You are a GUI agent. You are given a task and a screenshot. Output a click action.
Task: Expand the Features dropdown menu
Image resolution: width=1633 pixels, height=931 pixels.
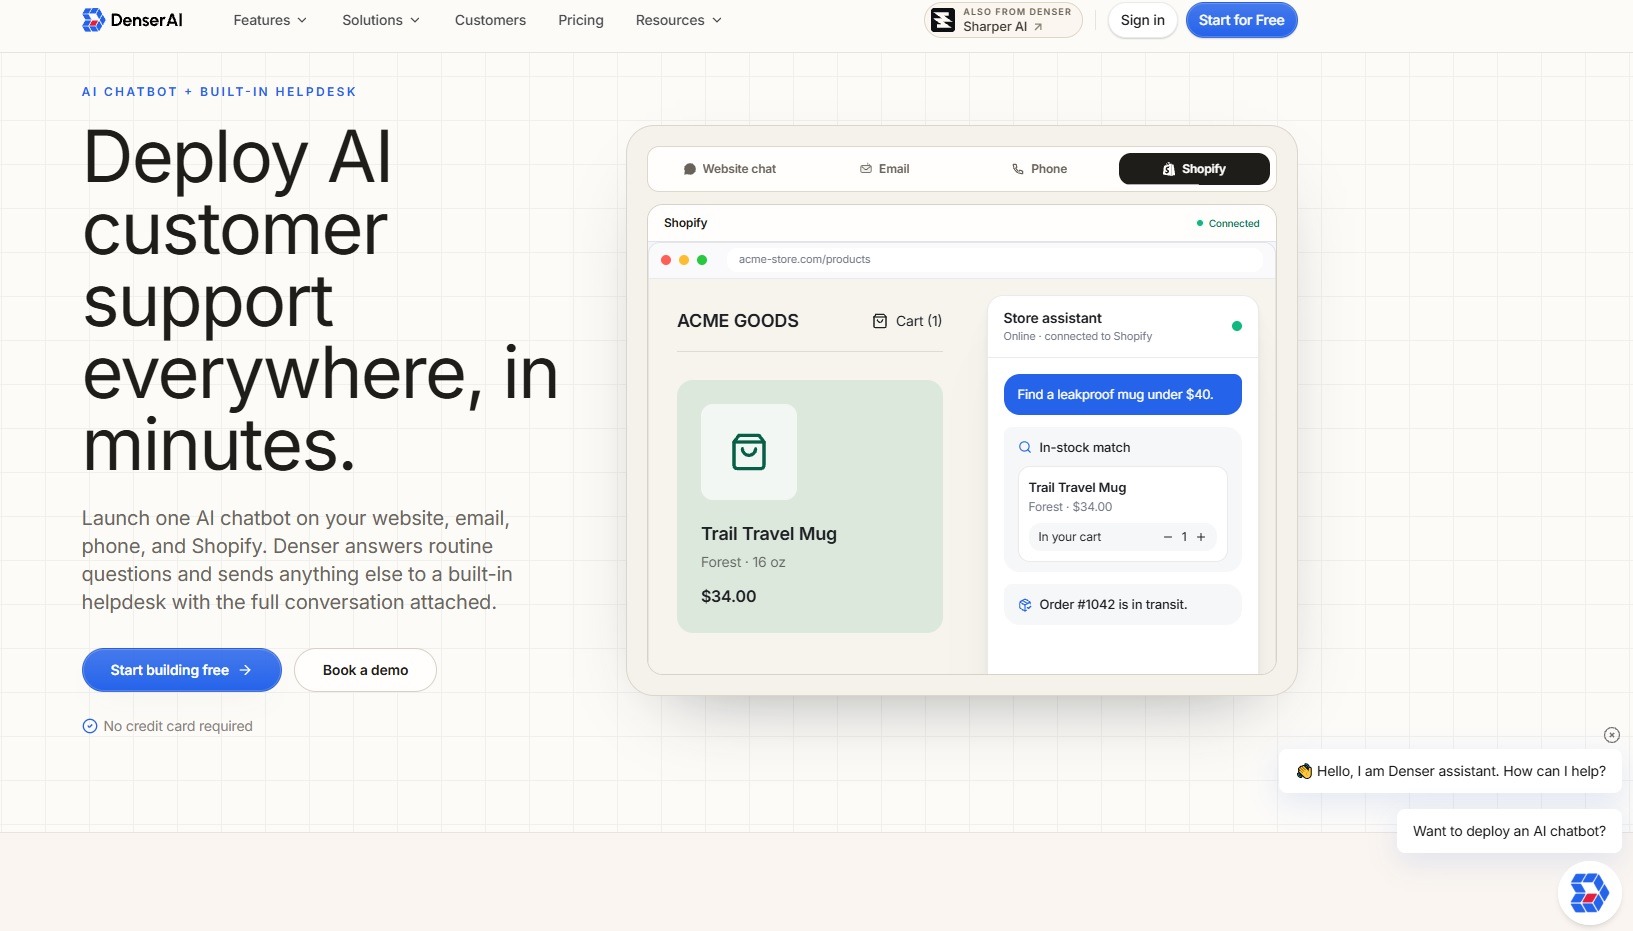[x=270, y=20]
